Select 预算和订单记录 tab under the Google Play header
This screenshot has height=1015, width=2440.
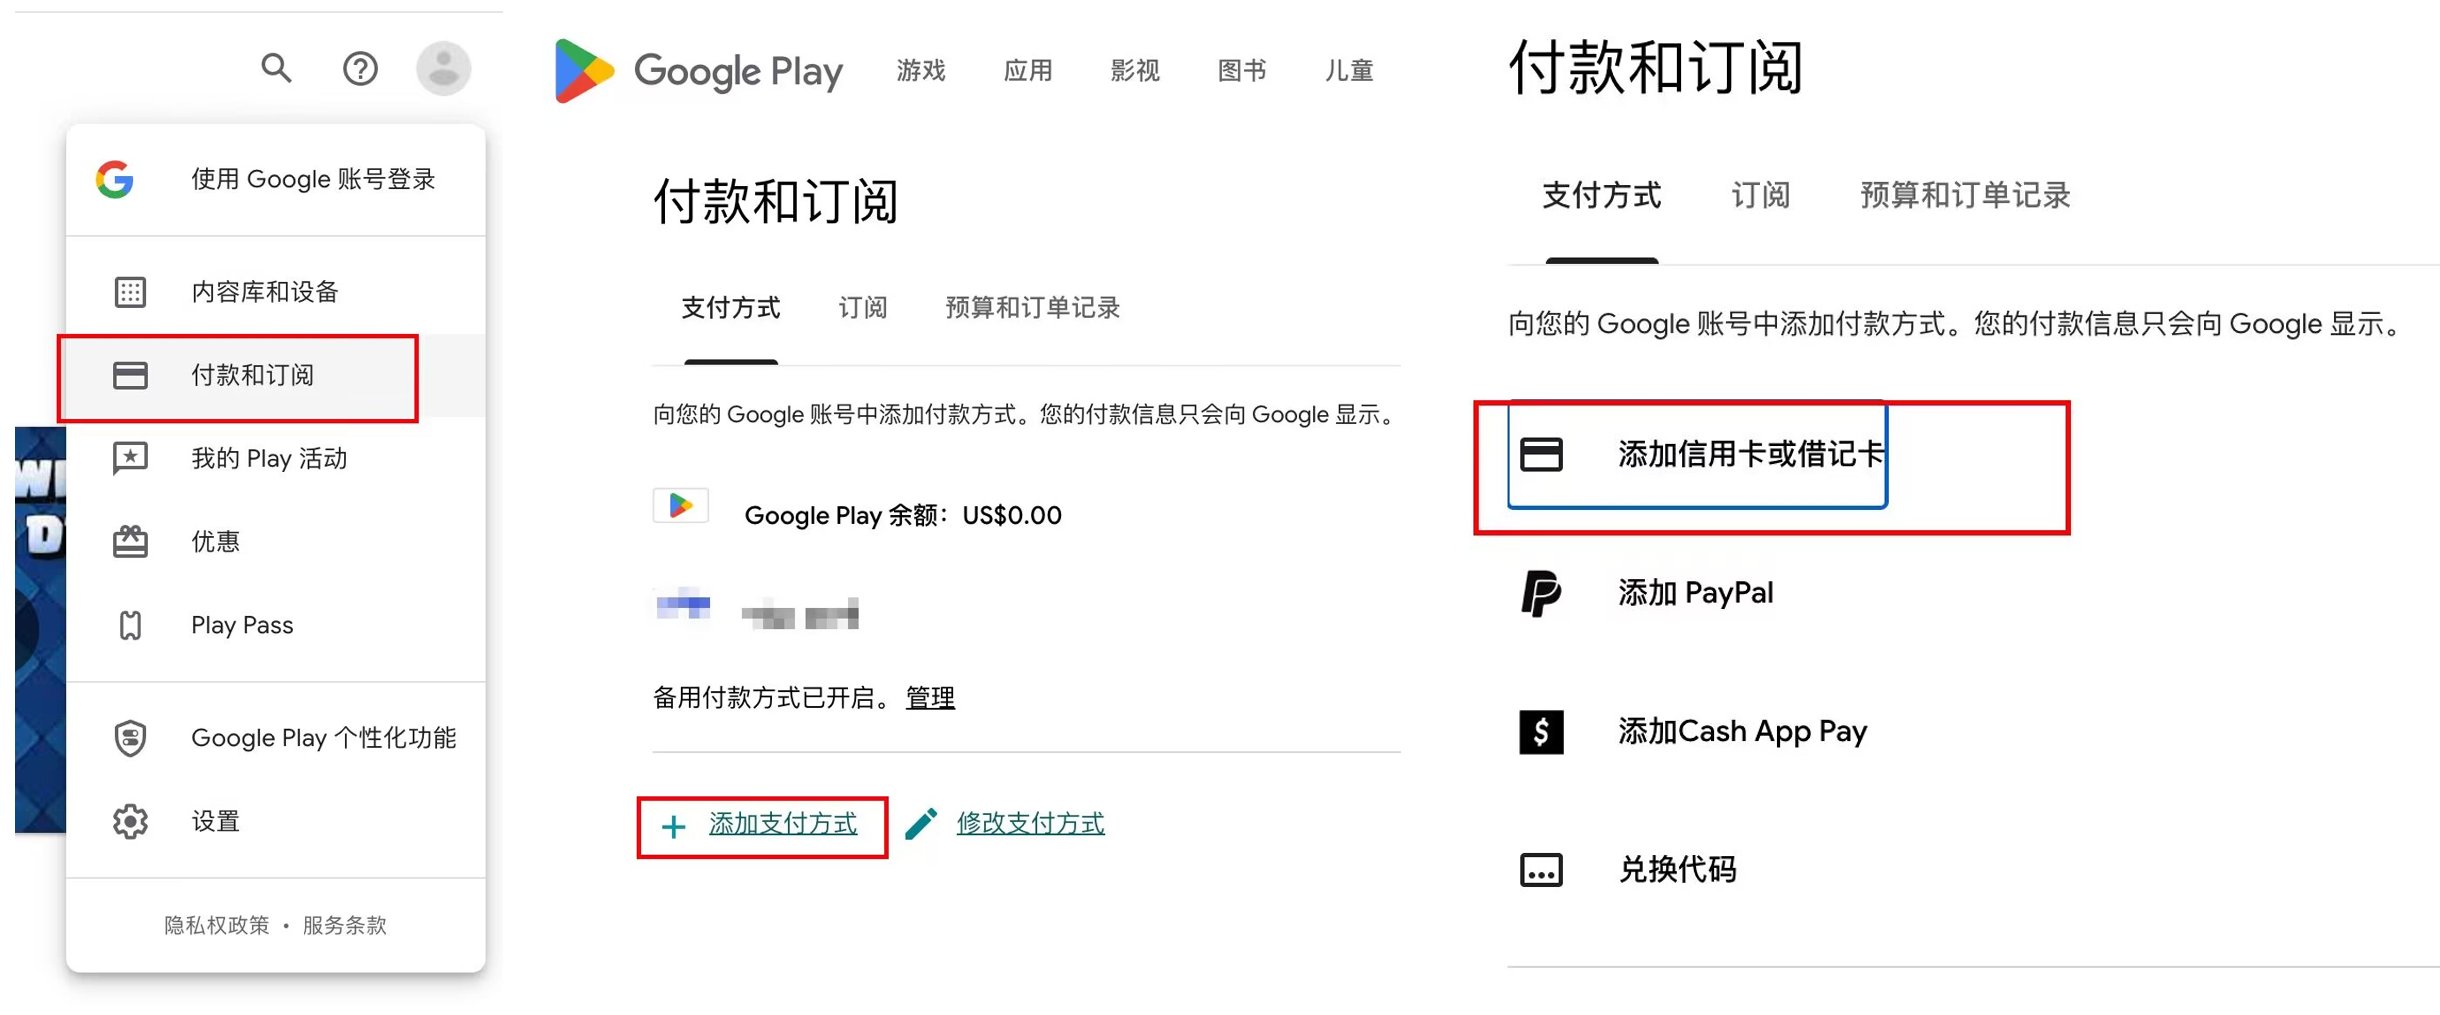tap(1033, 308)
